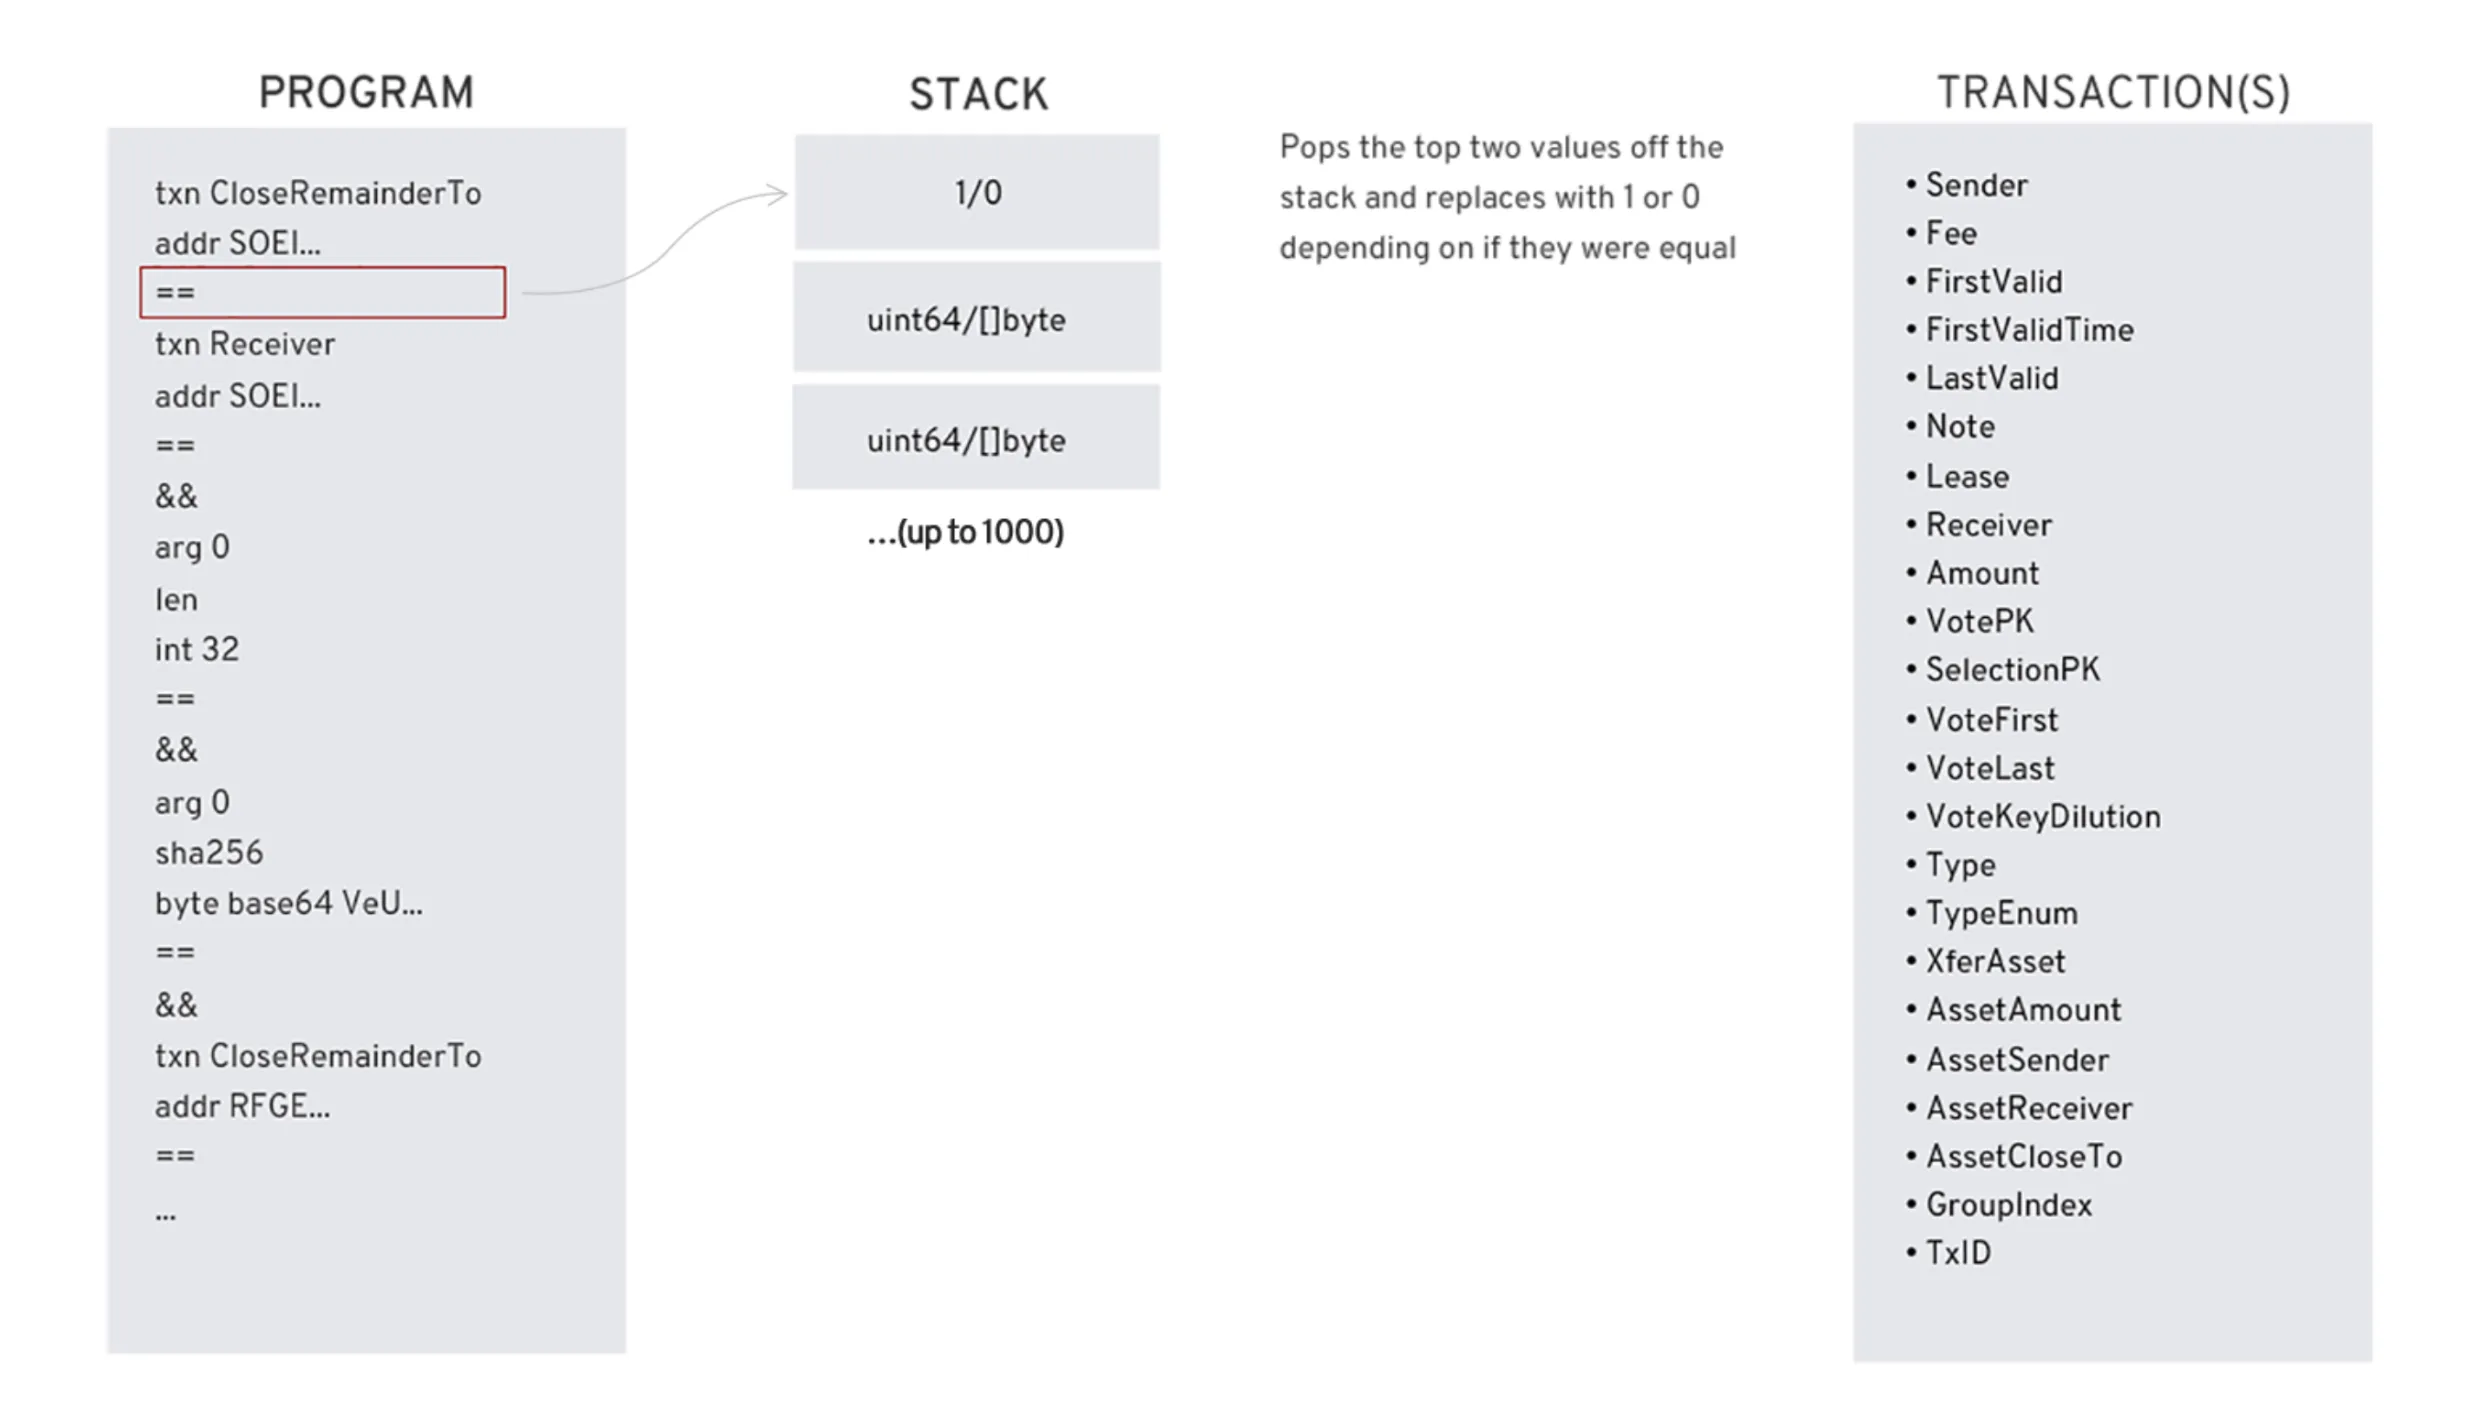The width and height of the screenshot is (2480, 1408).
Task: Click the TRANSACTION(S) heading
Action: coord(2113,93)
